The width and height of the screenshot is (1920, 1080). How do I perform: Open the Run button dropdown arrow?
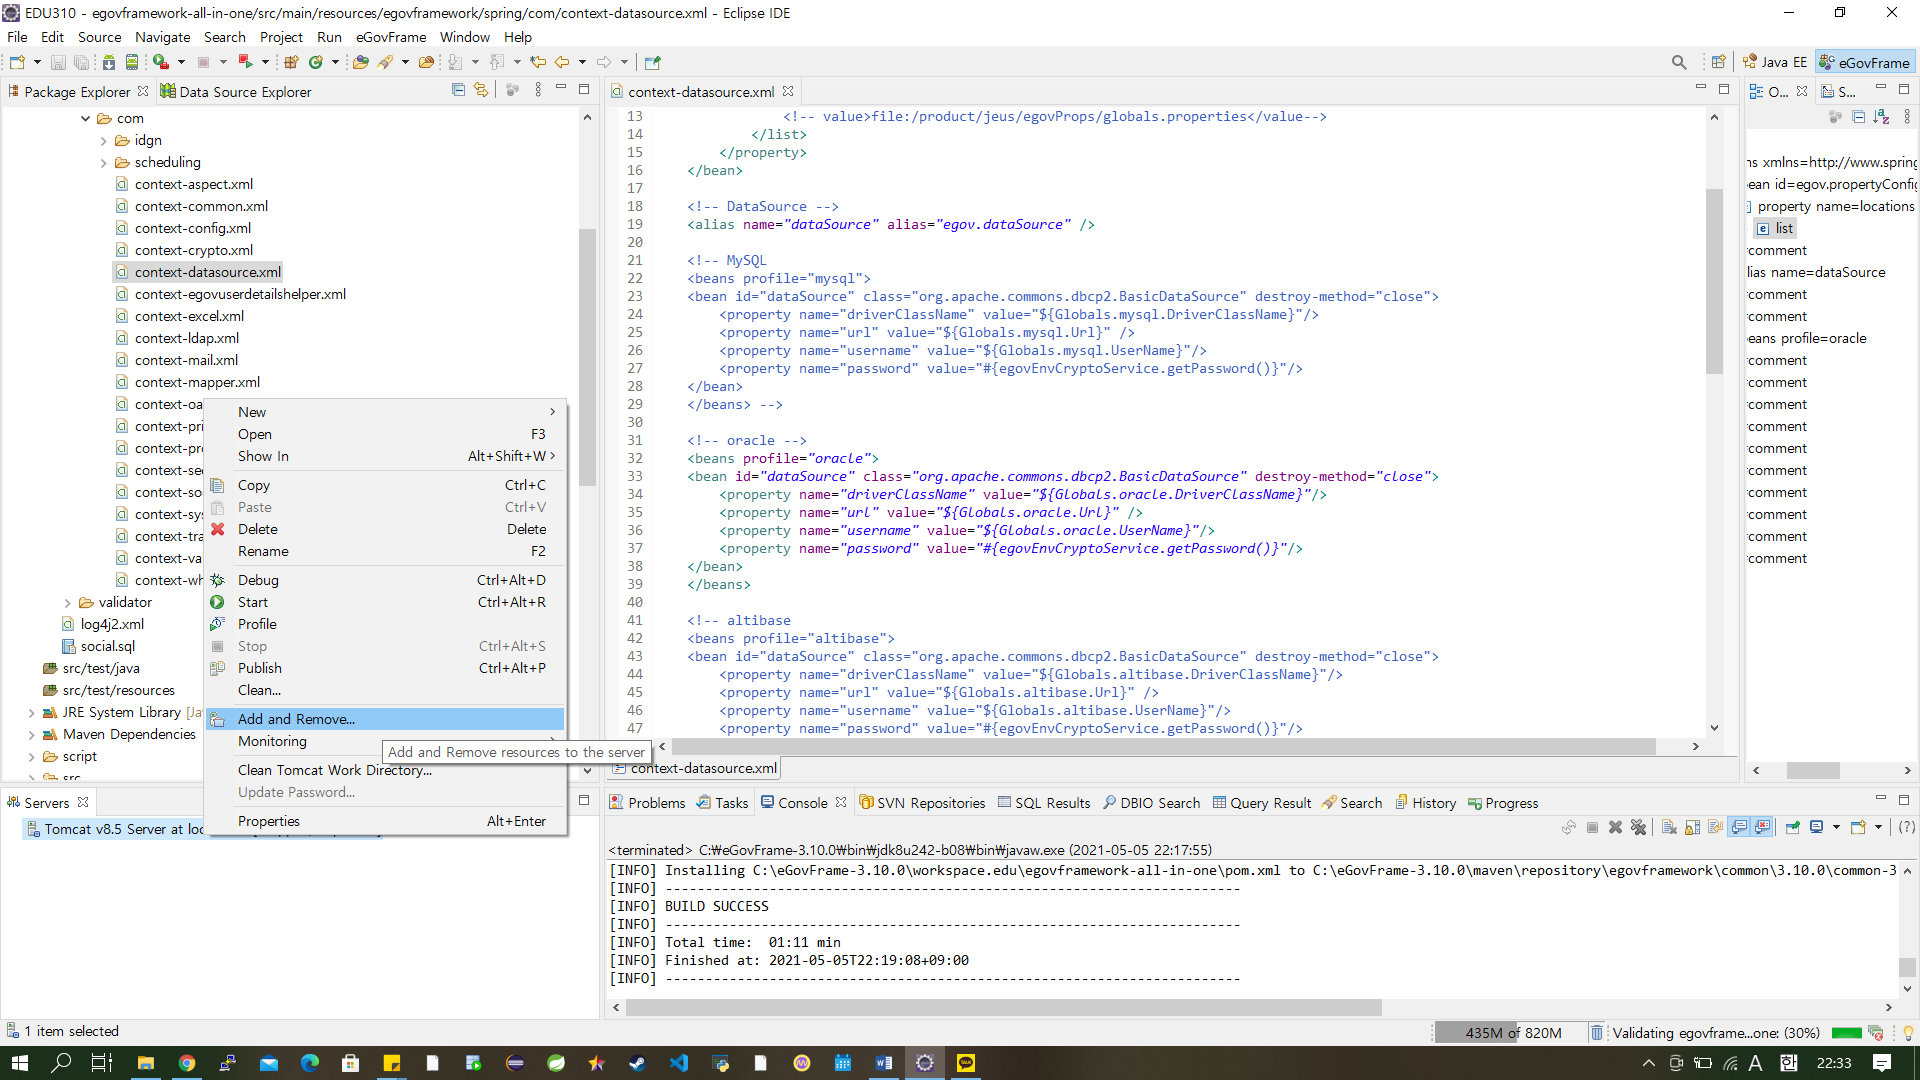click(181, 62)
